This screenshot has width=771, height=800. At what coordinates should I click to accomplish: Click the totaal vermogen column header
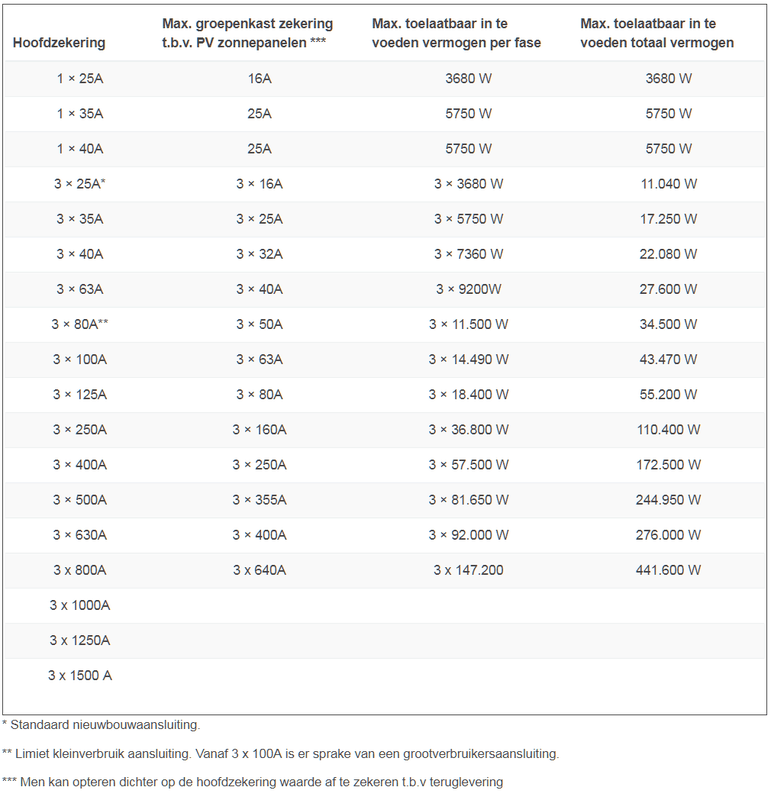[657, 33]
